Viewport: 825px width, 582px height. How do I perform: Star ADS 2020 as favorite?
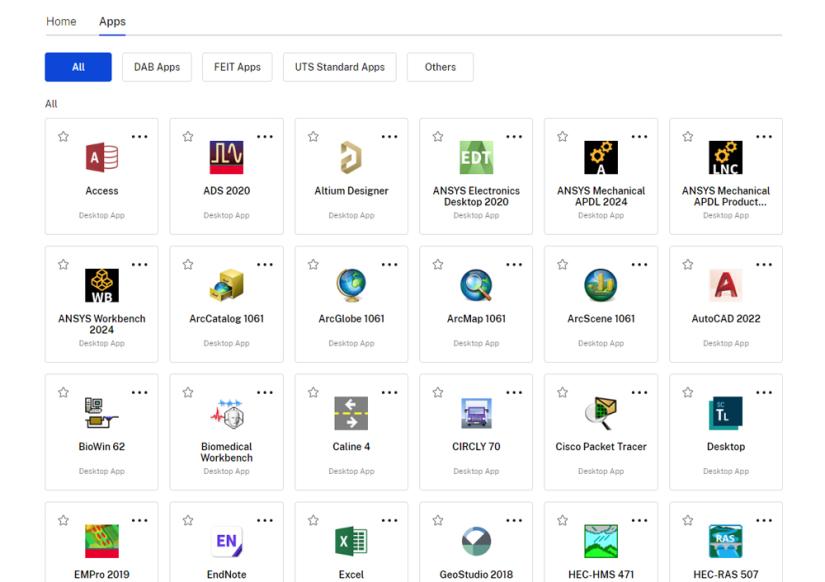pos(188,136)
